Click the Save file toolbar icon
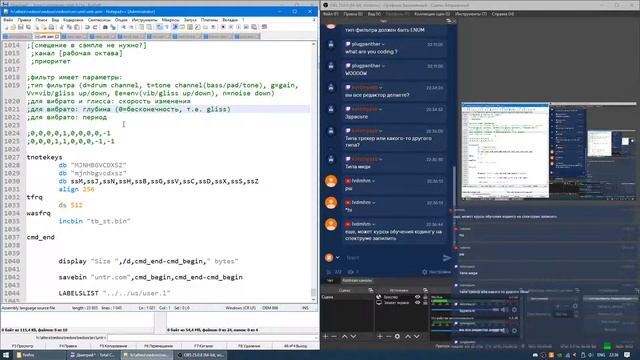This screenshot has width=640, height=360. (21, 27)
